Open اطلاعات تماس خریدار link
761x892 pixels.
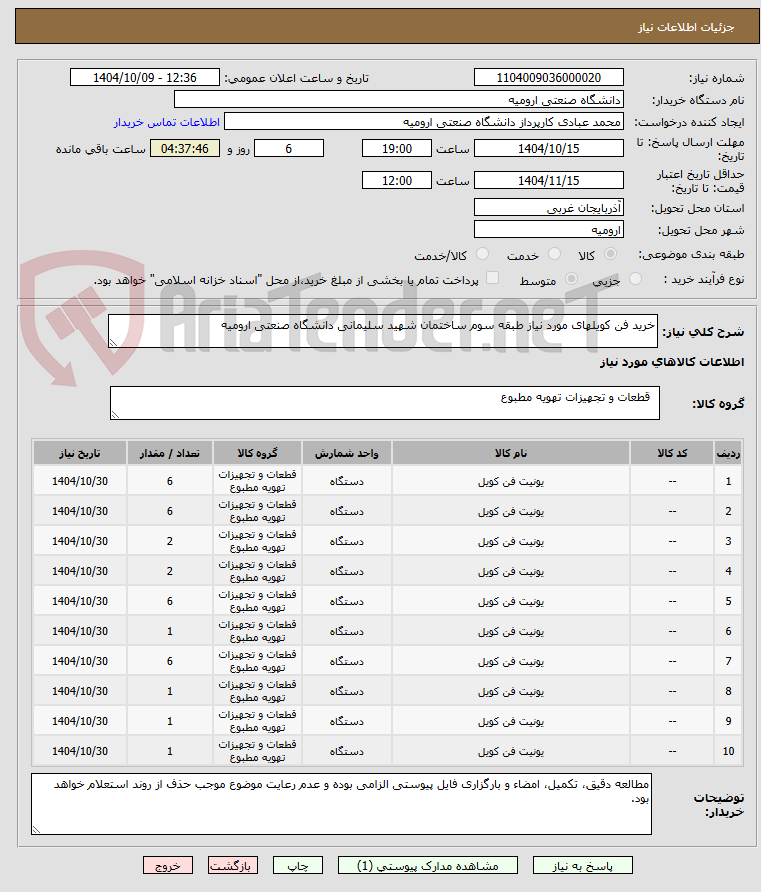coord(167,122)
